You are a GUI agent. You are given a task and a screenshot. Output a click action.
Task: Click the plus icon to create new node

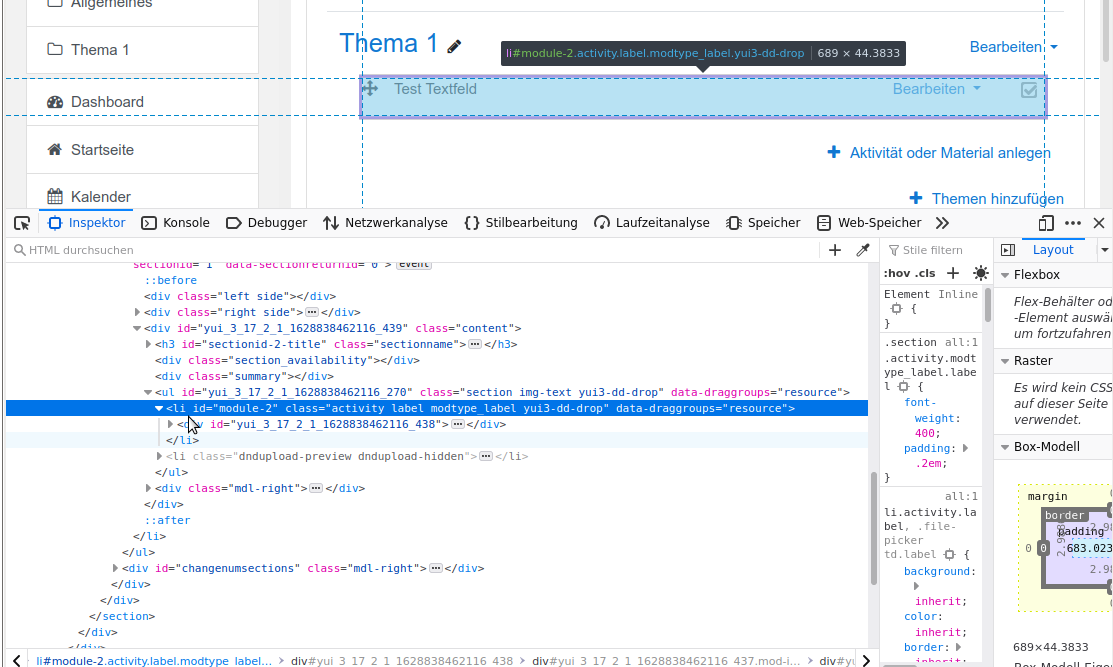(835, 250)
